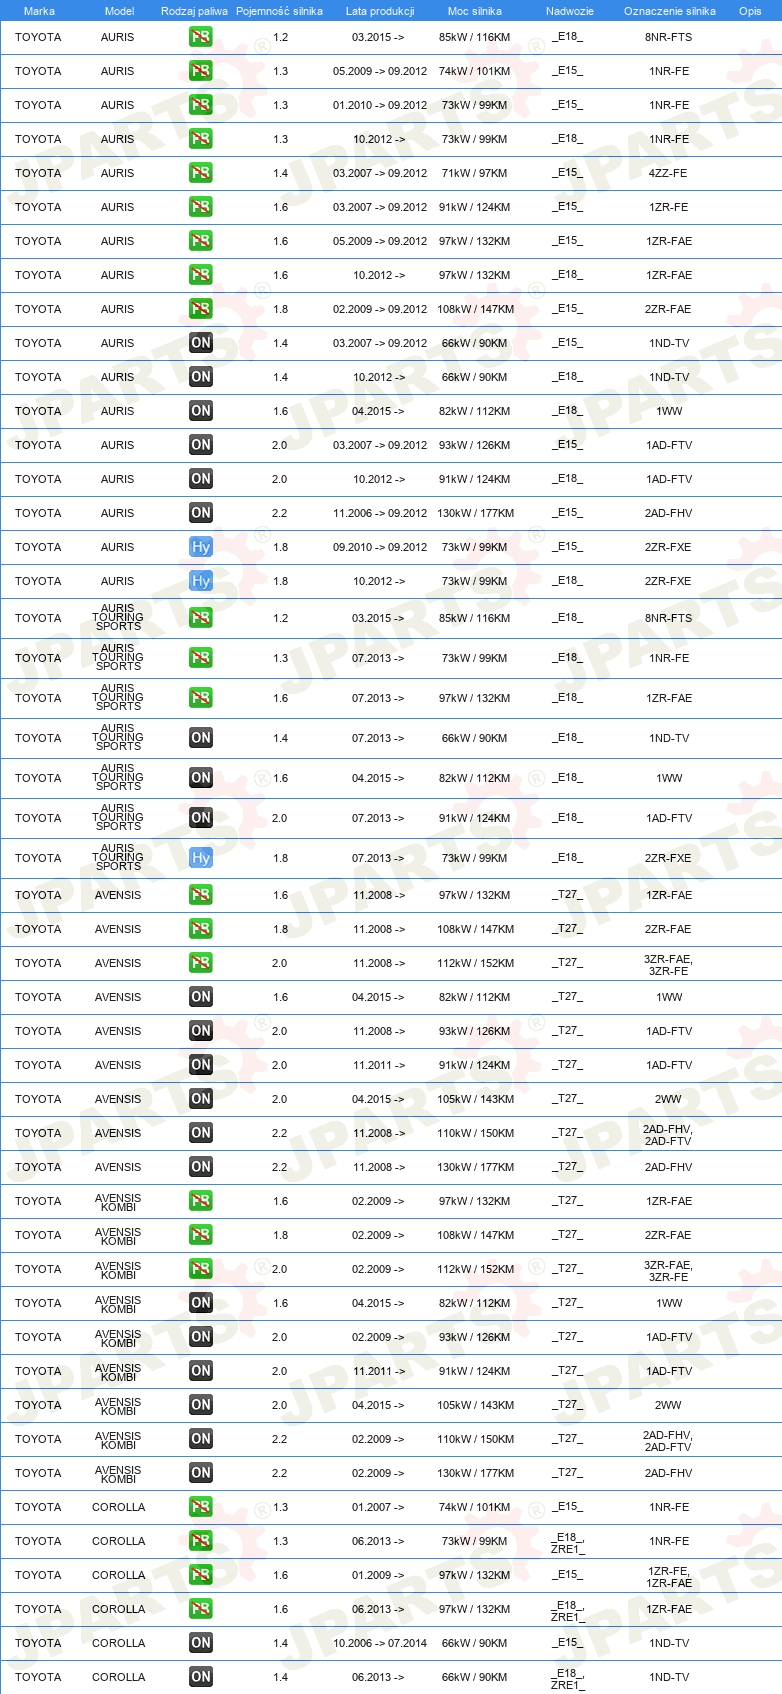Click ON icon in Avensis 11.2011 91kW row
Image resolution: width=782 pixels, height=1694 pixels.
tap(201, 1065)
